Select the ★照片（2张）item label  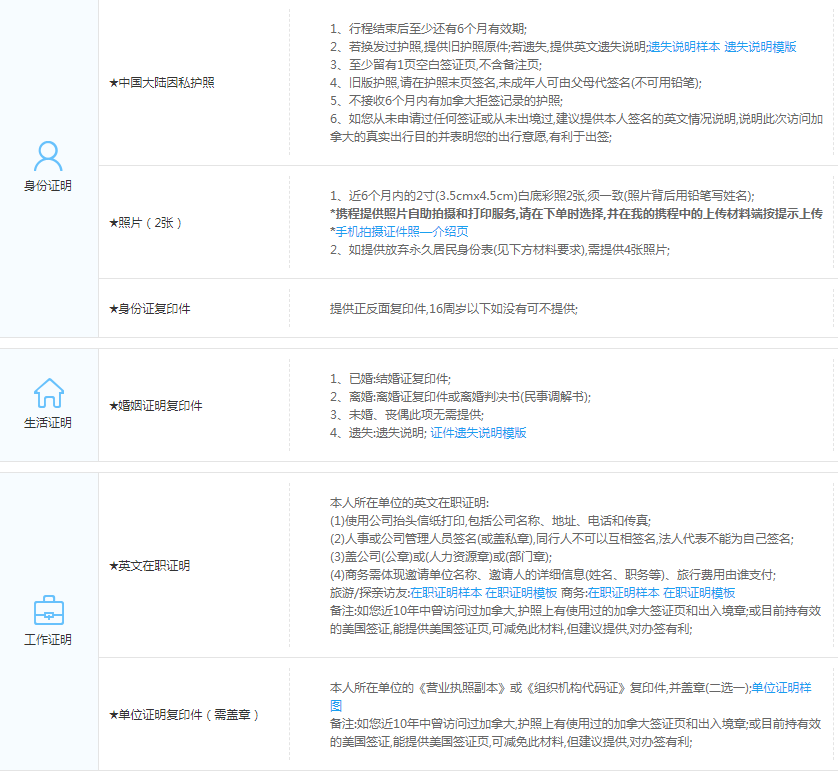click(145, 222)
